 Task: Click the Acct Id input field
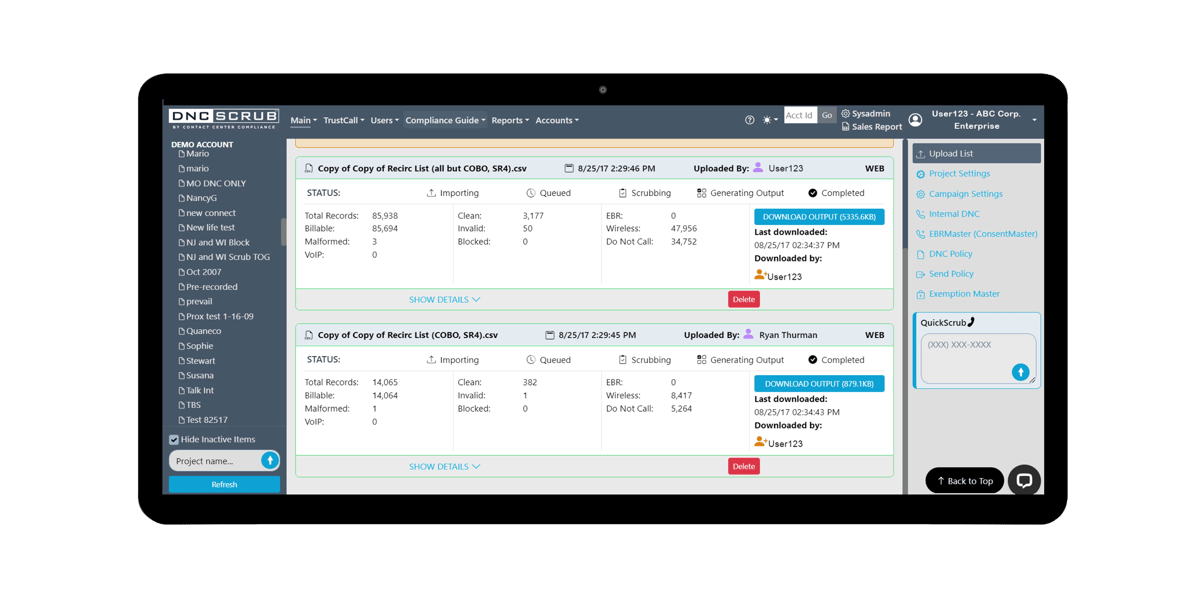pos(800,115)
